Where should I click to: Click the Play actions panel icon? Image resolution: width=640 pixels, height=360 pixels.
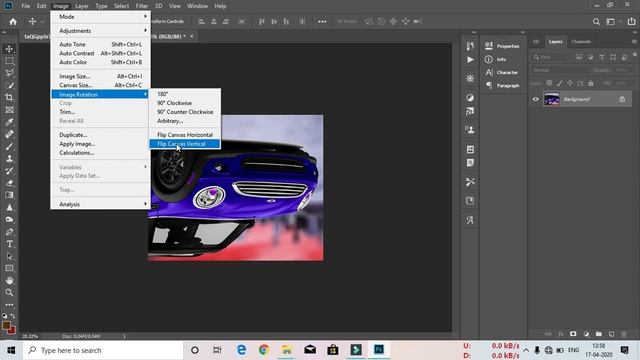coord(470,60)
